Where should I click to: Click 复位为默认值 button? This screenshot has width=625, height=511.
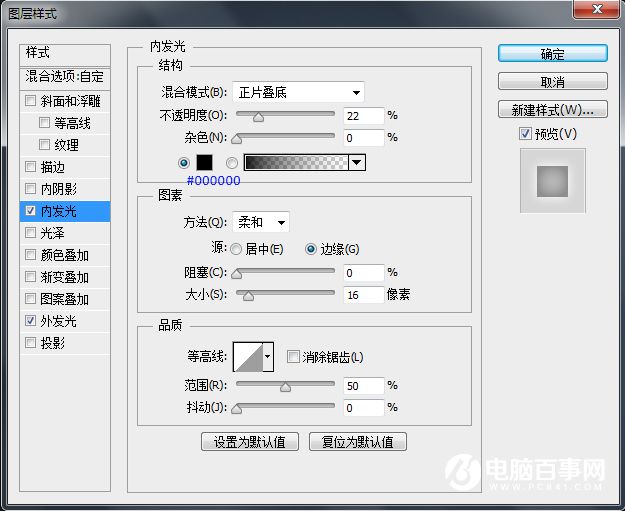pos(358,442)
